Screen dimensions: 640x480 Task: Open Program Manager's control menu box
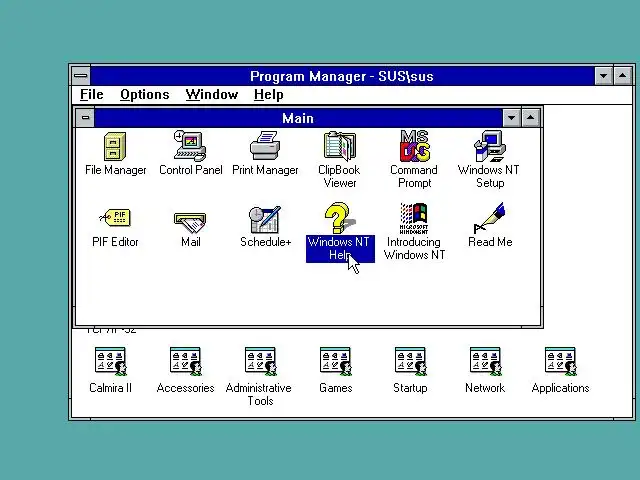[x=81, y=76]
